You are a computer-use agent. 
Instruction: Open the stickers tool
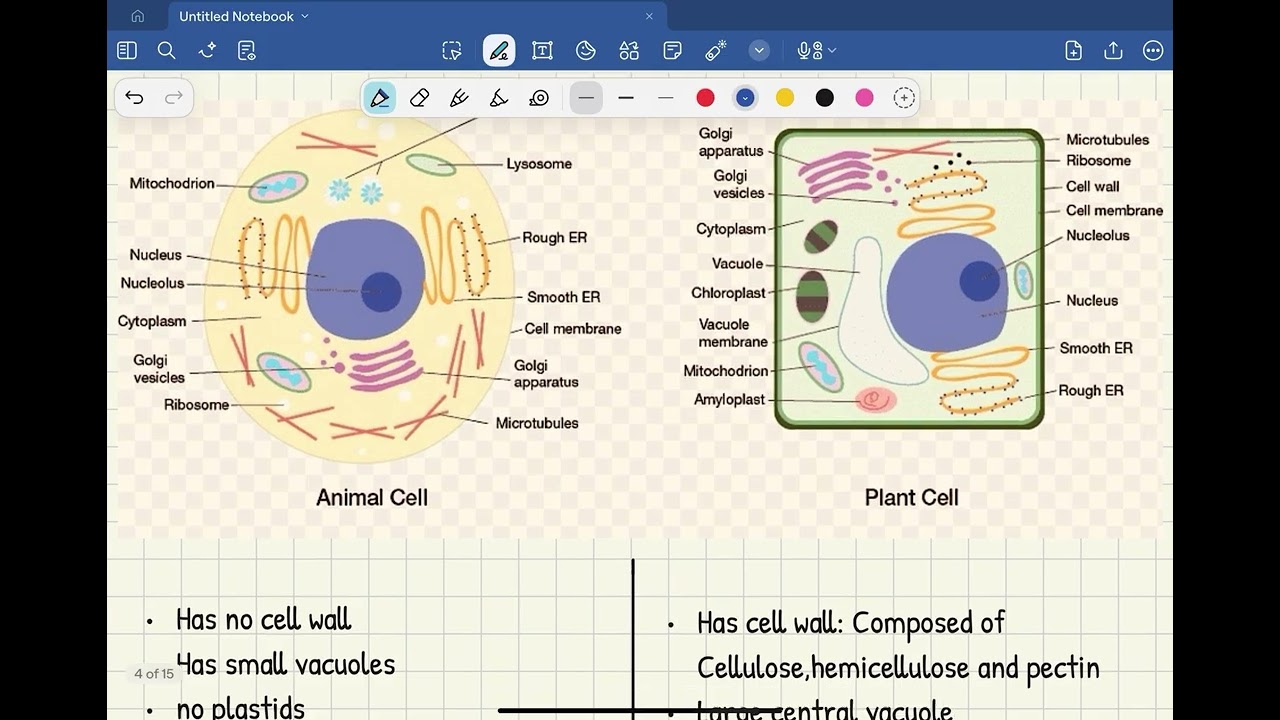(x=586, y=50)
